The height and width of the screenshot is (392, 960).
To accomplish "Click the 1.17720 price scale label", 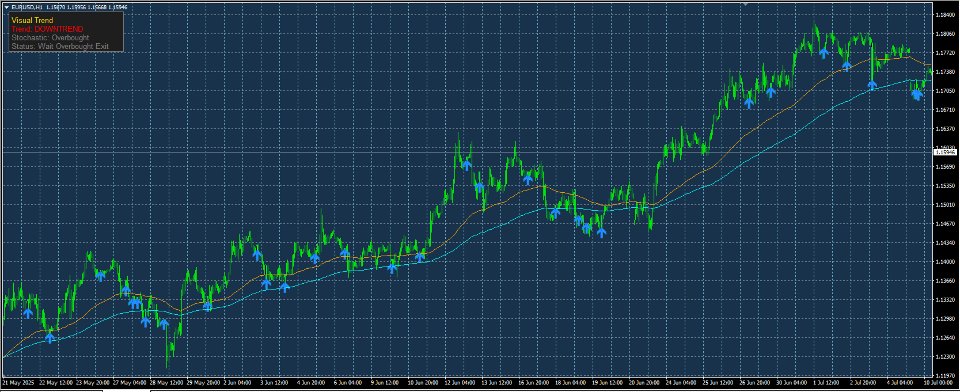I will (946, 53).
